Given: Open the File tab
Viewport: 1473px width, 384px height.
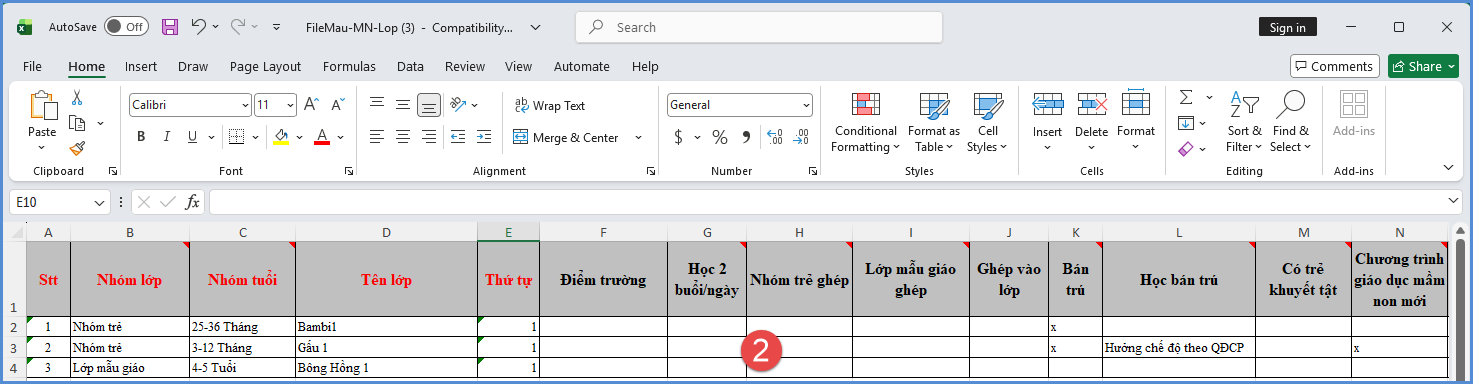Looking at the screenshot, I should click(32, 66).
